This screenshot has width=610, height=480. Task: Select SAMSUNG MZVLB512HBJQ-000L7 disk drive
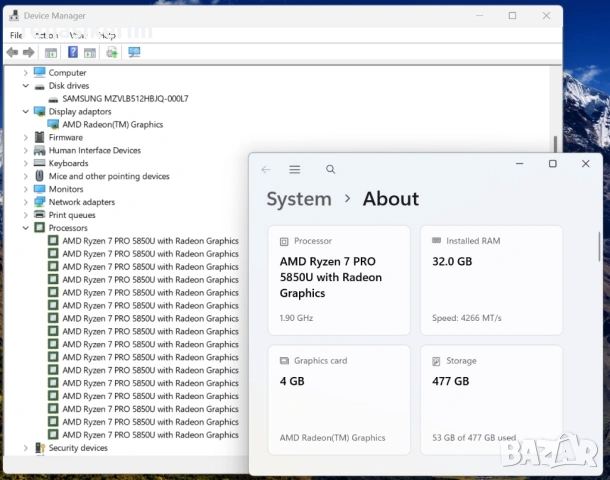[x=125, y=98]
